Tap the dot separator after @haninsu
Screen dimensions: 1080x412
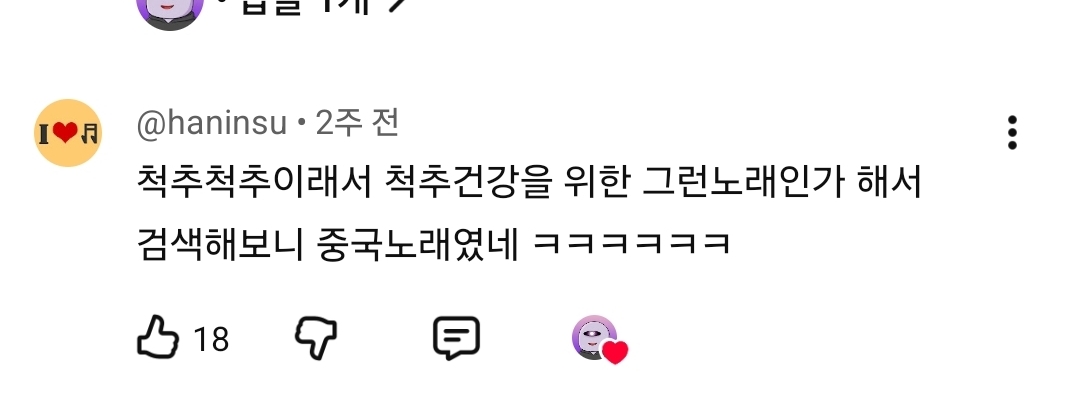[301, 125]
